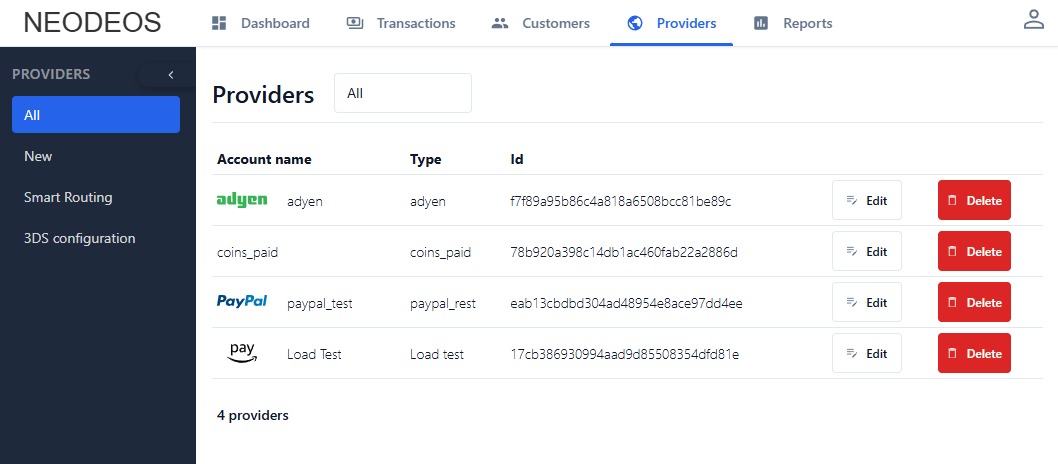Image resolution: width=1058 pixels, height=464 pixels.
Task: Click the Amazon Pay logo
Action: (242, 353)
